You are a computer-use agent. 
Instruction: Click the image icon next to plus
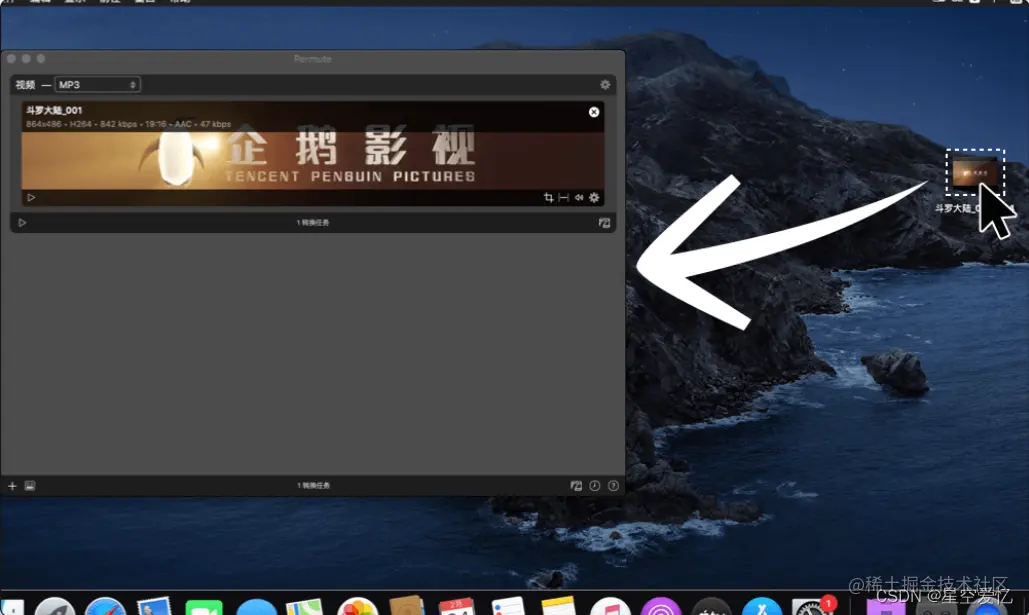(30, 486)
